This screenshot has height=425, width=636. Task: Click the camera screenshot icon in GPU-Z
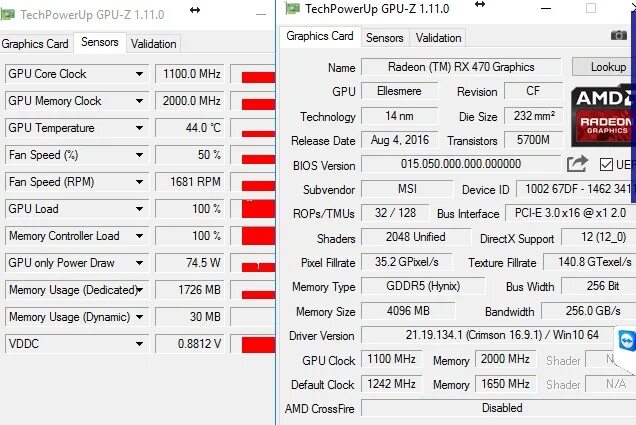pyautogui.click(x=619, y=36)
